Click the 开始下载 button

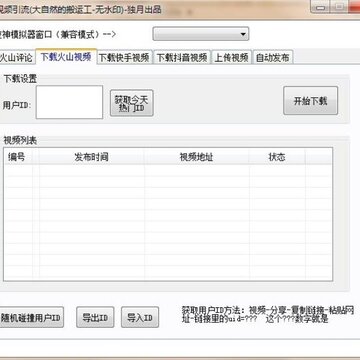point(310,101)
